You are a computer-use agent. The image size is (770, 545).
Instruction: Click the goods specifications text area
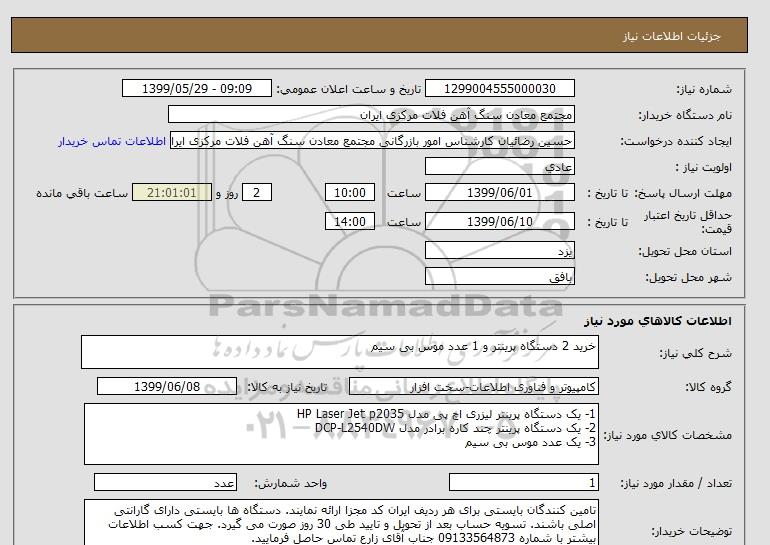341,434
